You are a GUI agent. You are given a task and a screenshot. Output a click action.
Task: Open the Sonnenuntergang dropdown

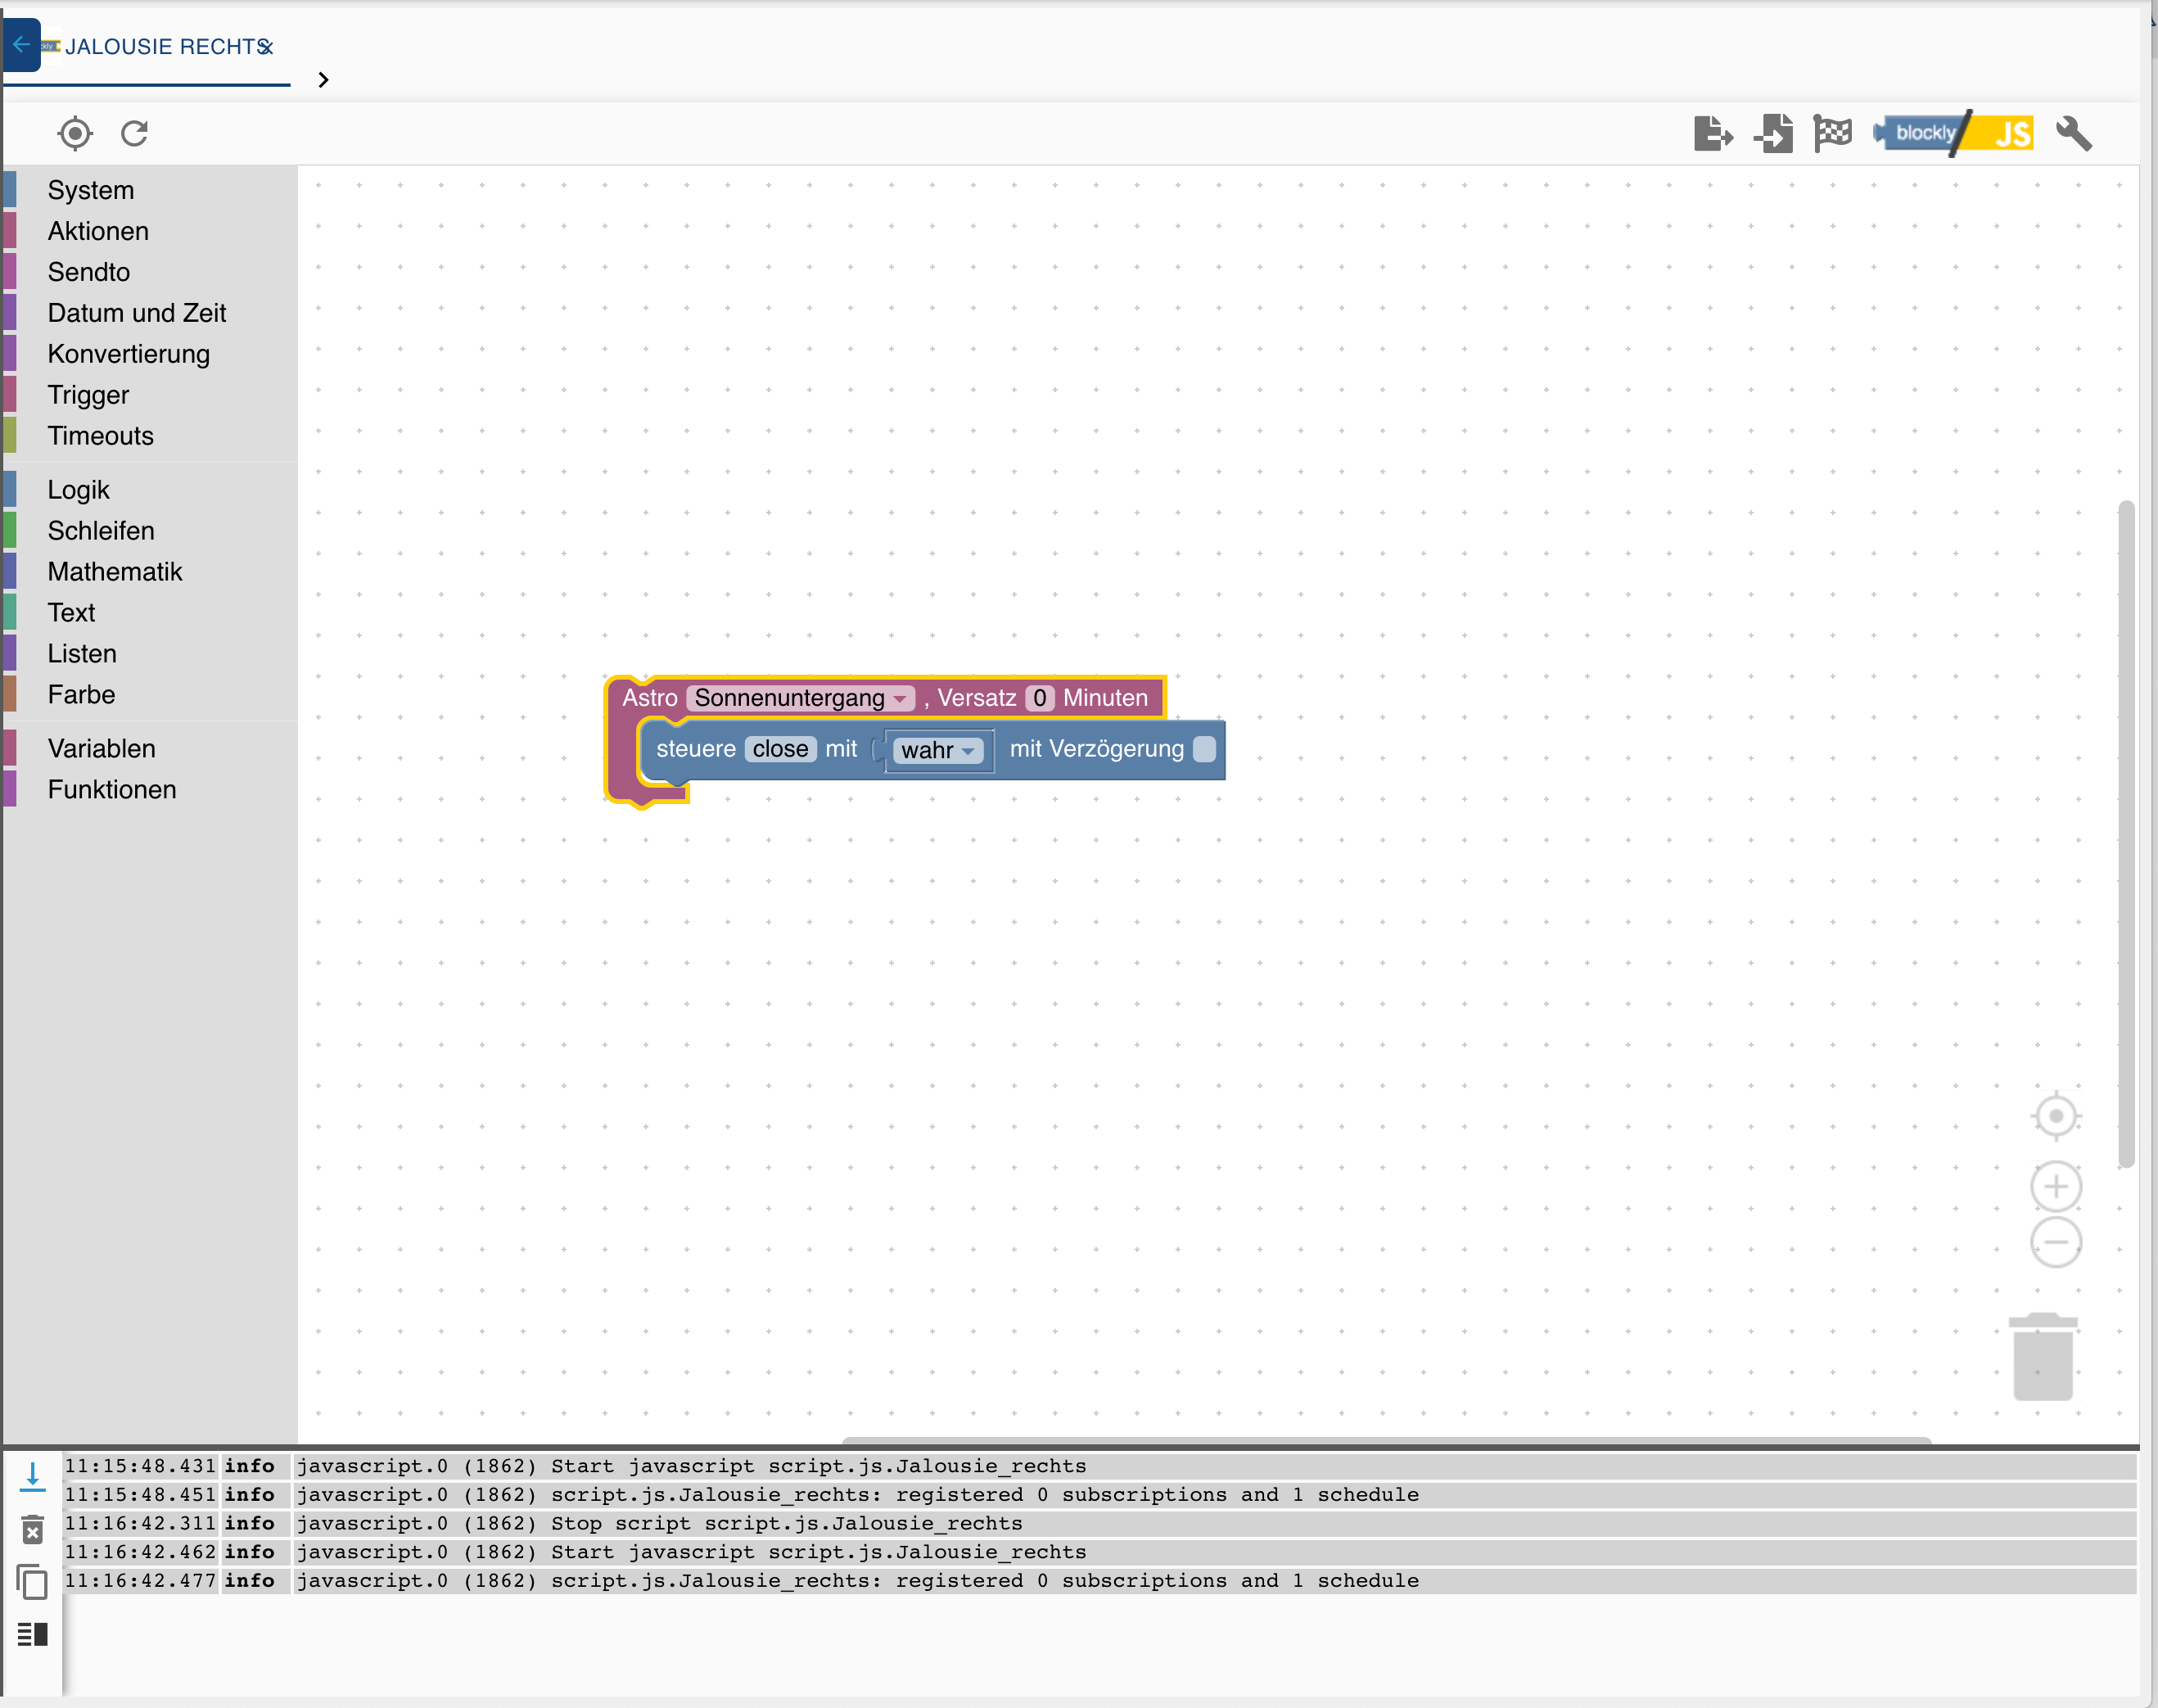click(801, 698)
